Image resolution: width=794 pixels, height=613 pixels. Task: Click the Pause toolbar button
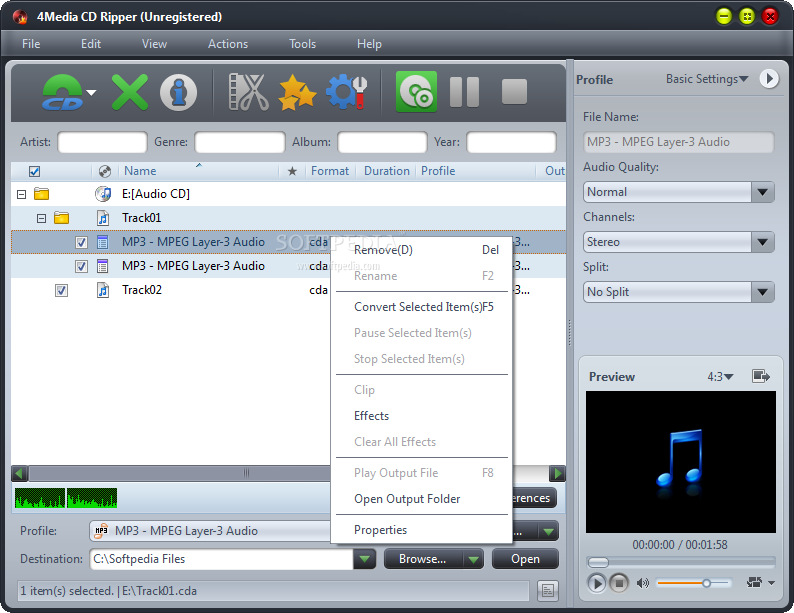coord(464,92)
